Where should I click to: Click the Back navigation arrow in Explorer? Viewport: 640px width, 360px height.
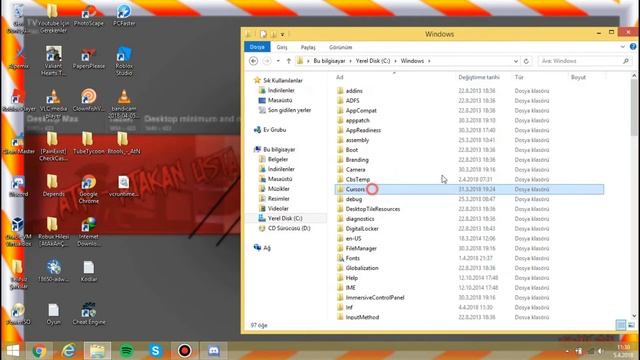(253, 61)
